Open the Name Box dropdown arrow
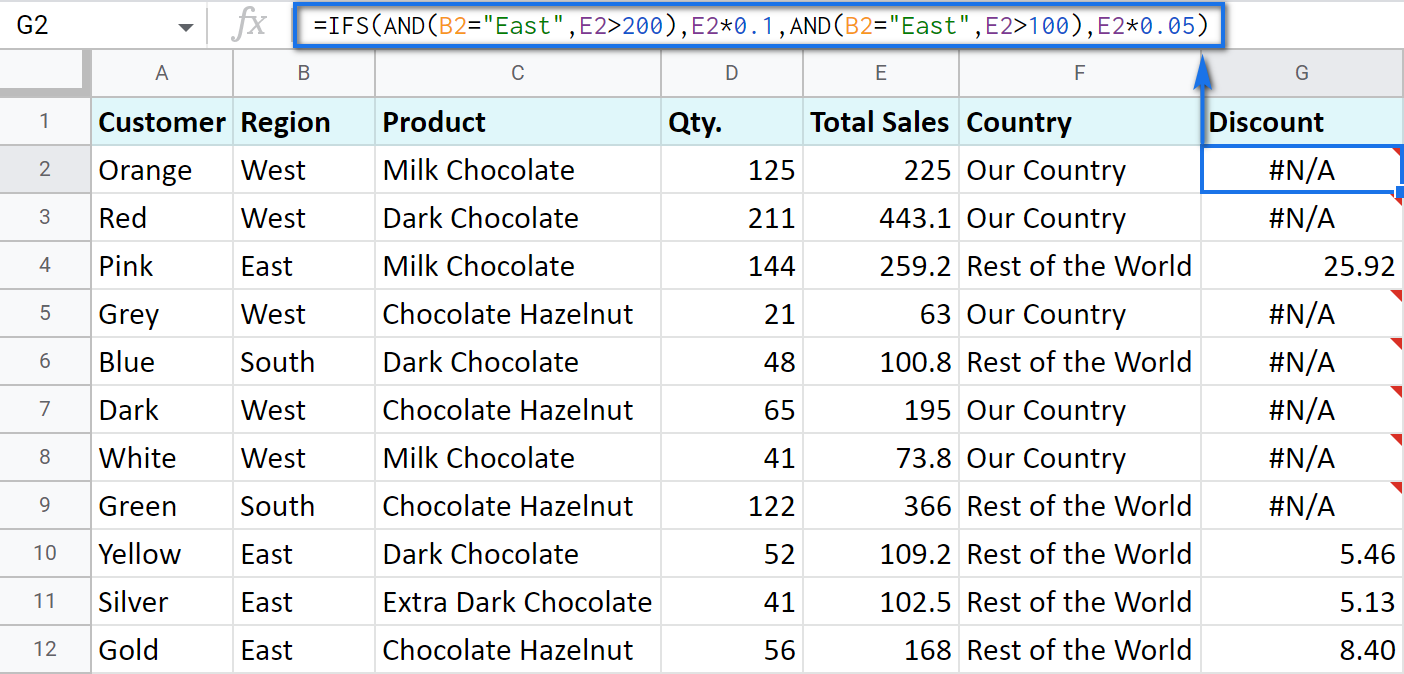 click(x=186, y=25)
